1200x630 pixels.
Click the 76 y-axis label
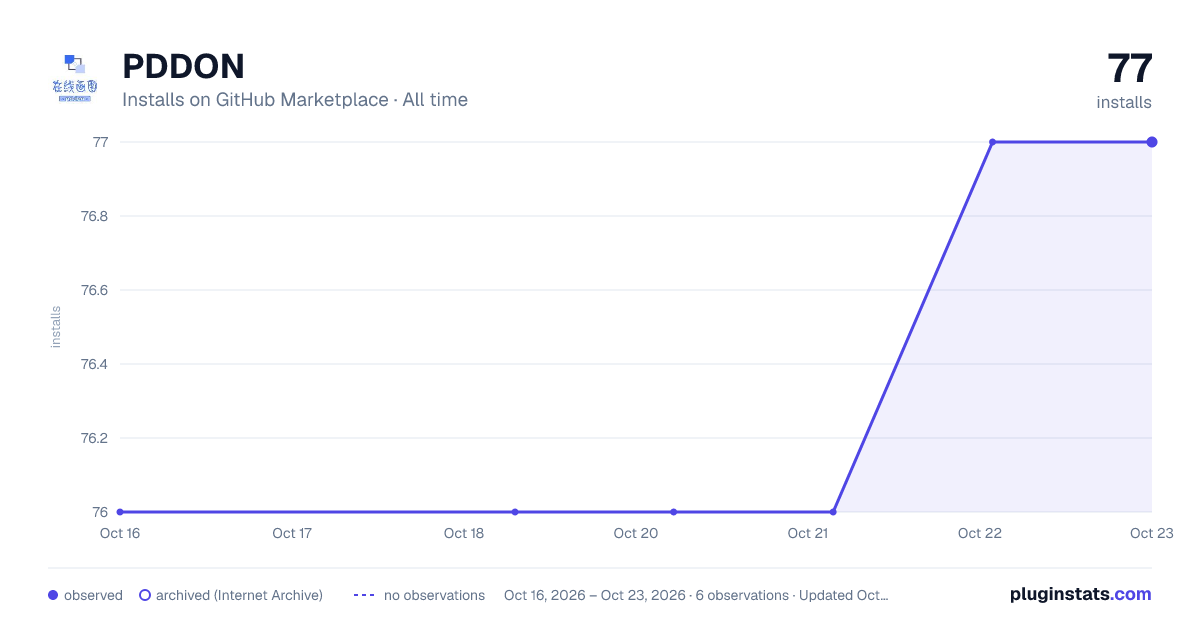[100, 512]
